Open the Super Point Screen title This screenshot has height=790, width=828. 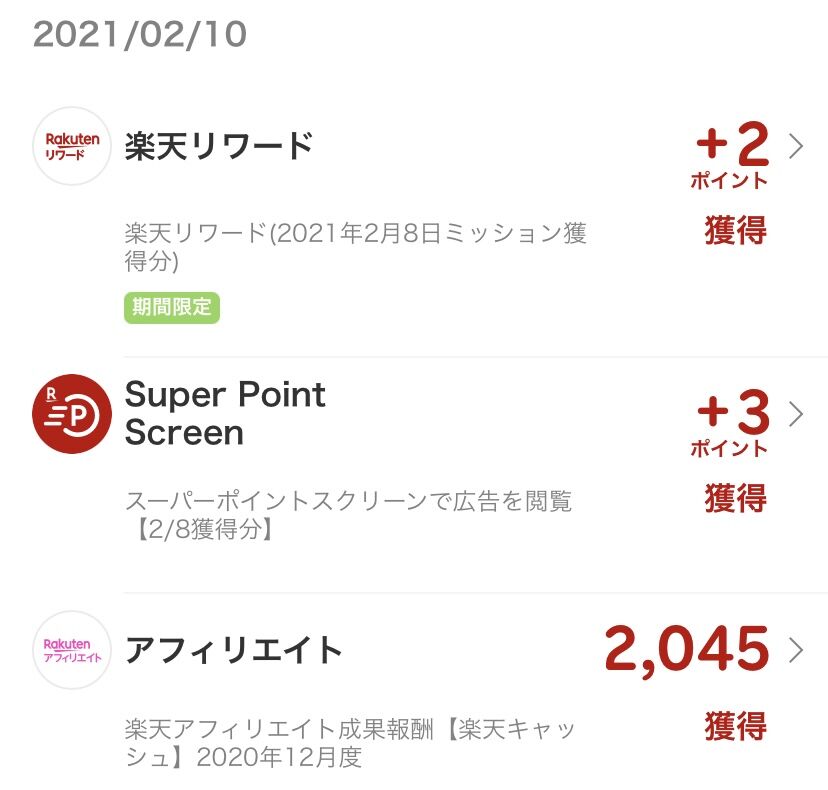(225, 413)
